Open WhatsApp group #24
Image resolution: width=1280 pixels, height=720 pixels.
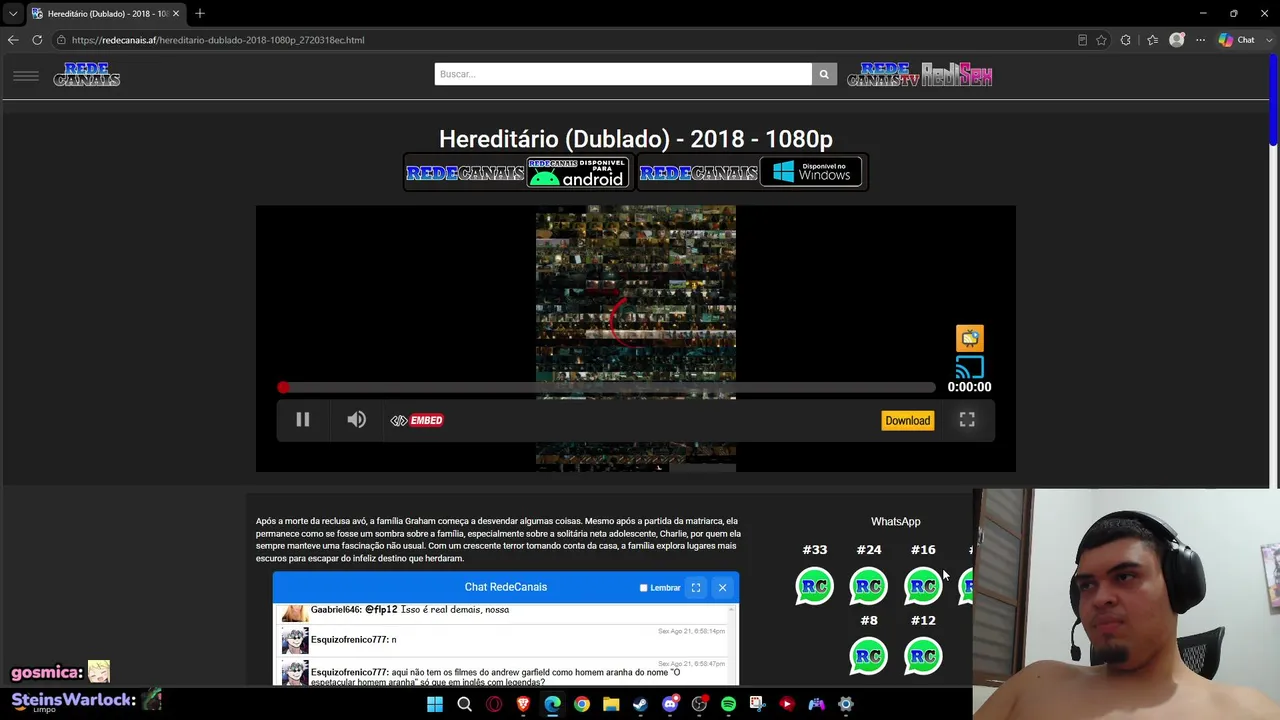click(869, 586)
